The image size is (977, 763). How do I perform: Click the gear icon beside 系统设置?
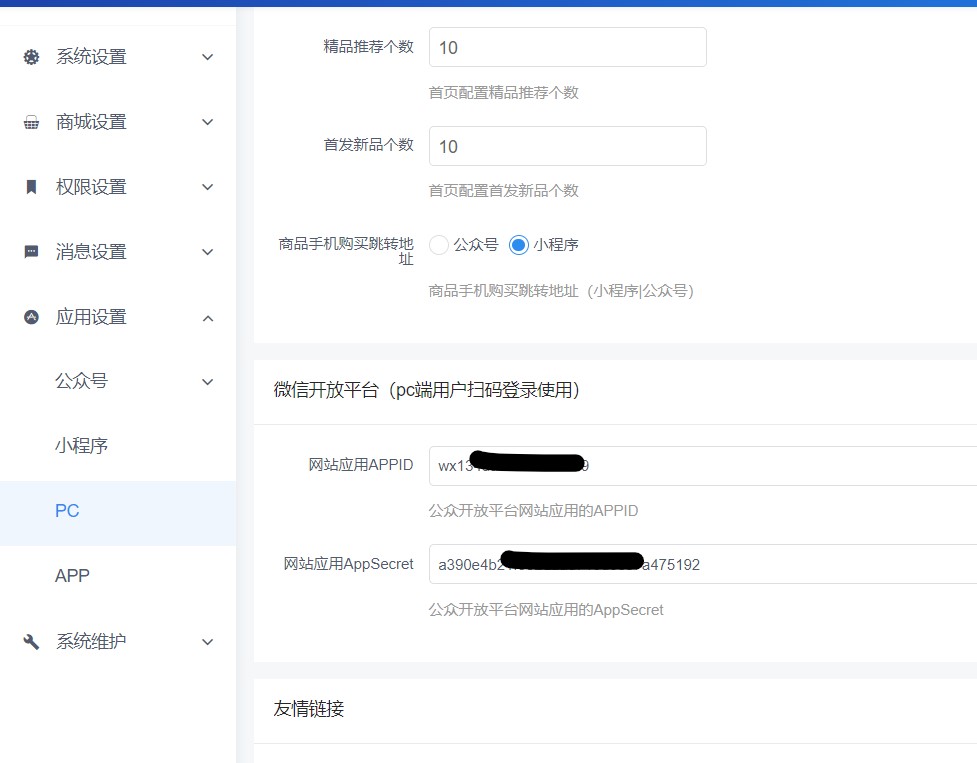coord(31,57)
